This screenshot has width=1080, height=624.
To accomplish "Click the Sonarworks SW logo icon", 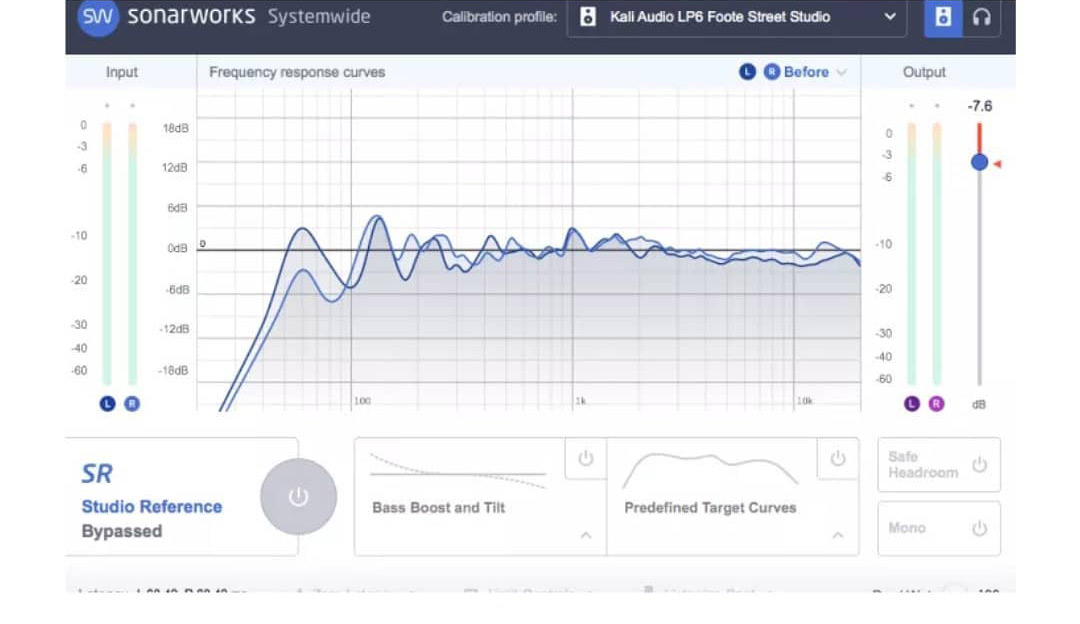I will pyautogui.click(x=97, y=16).
